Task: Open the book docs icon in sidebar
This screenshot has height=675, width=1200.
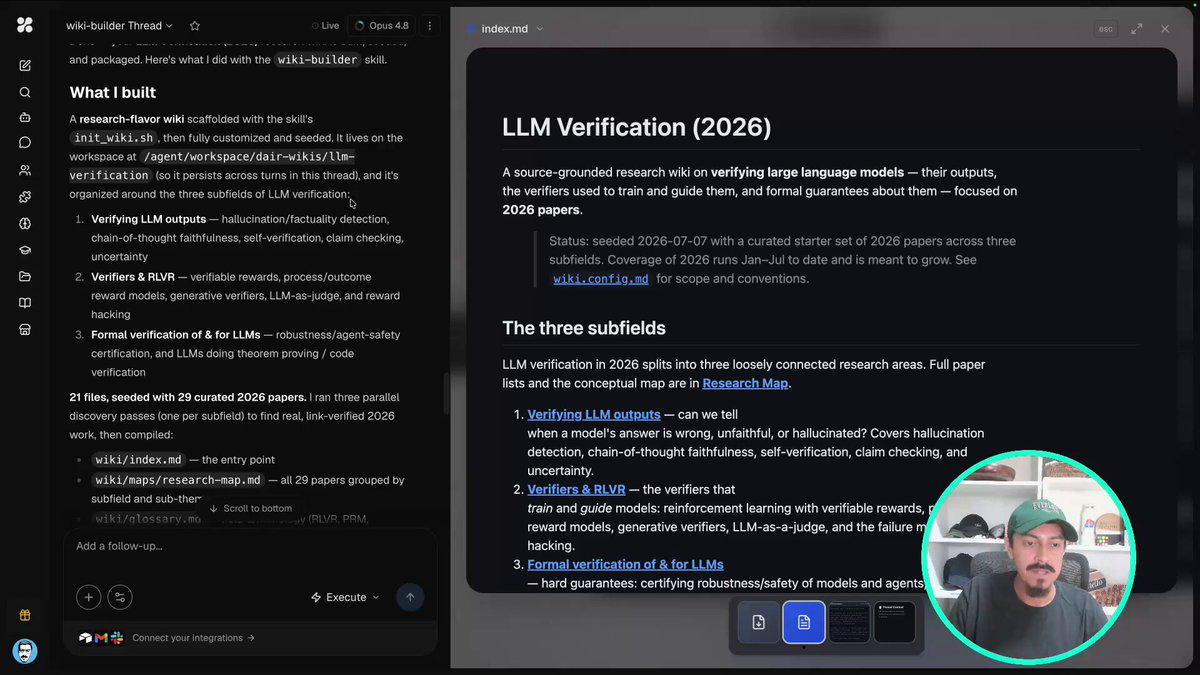Action: coord(25,303)
